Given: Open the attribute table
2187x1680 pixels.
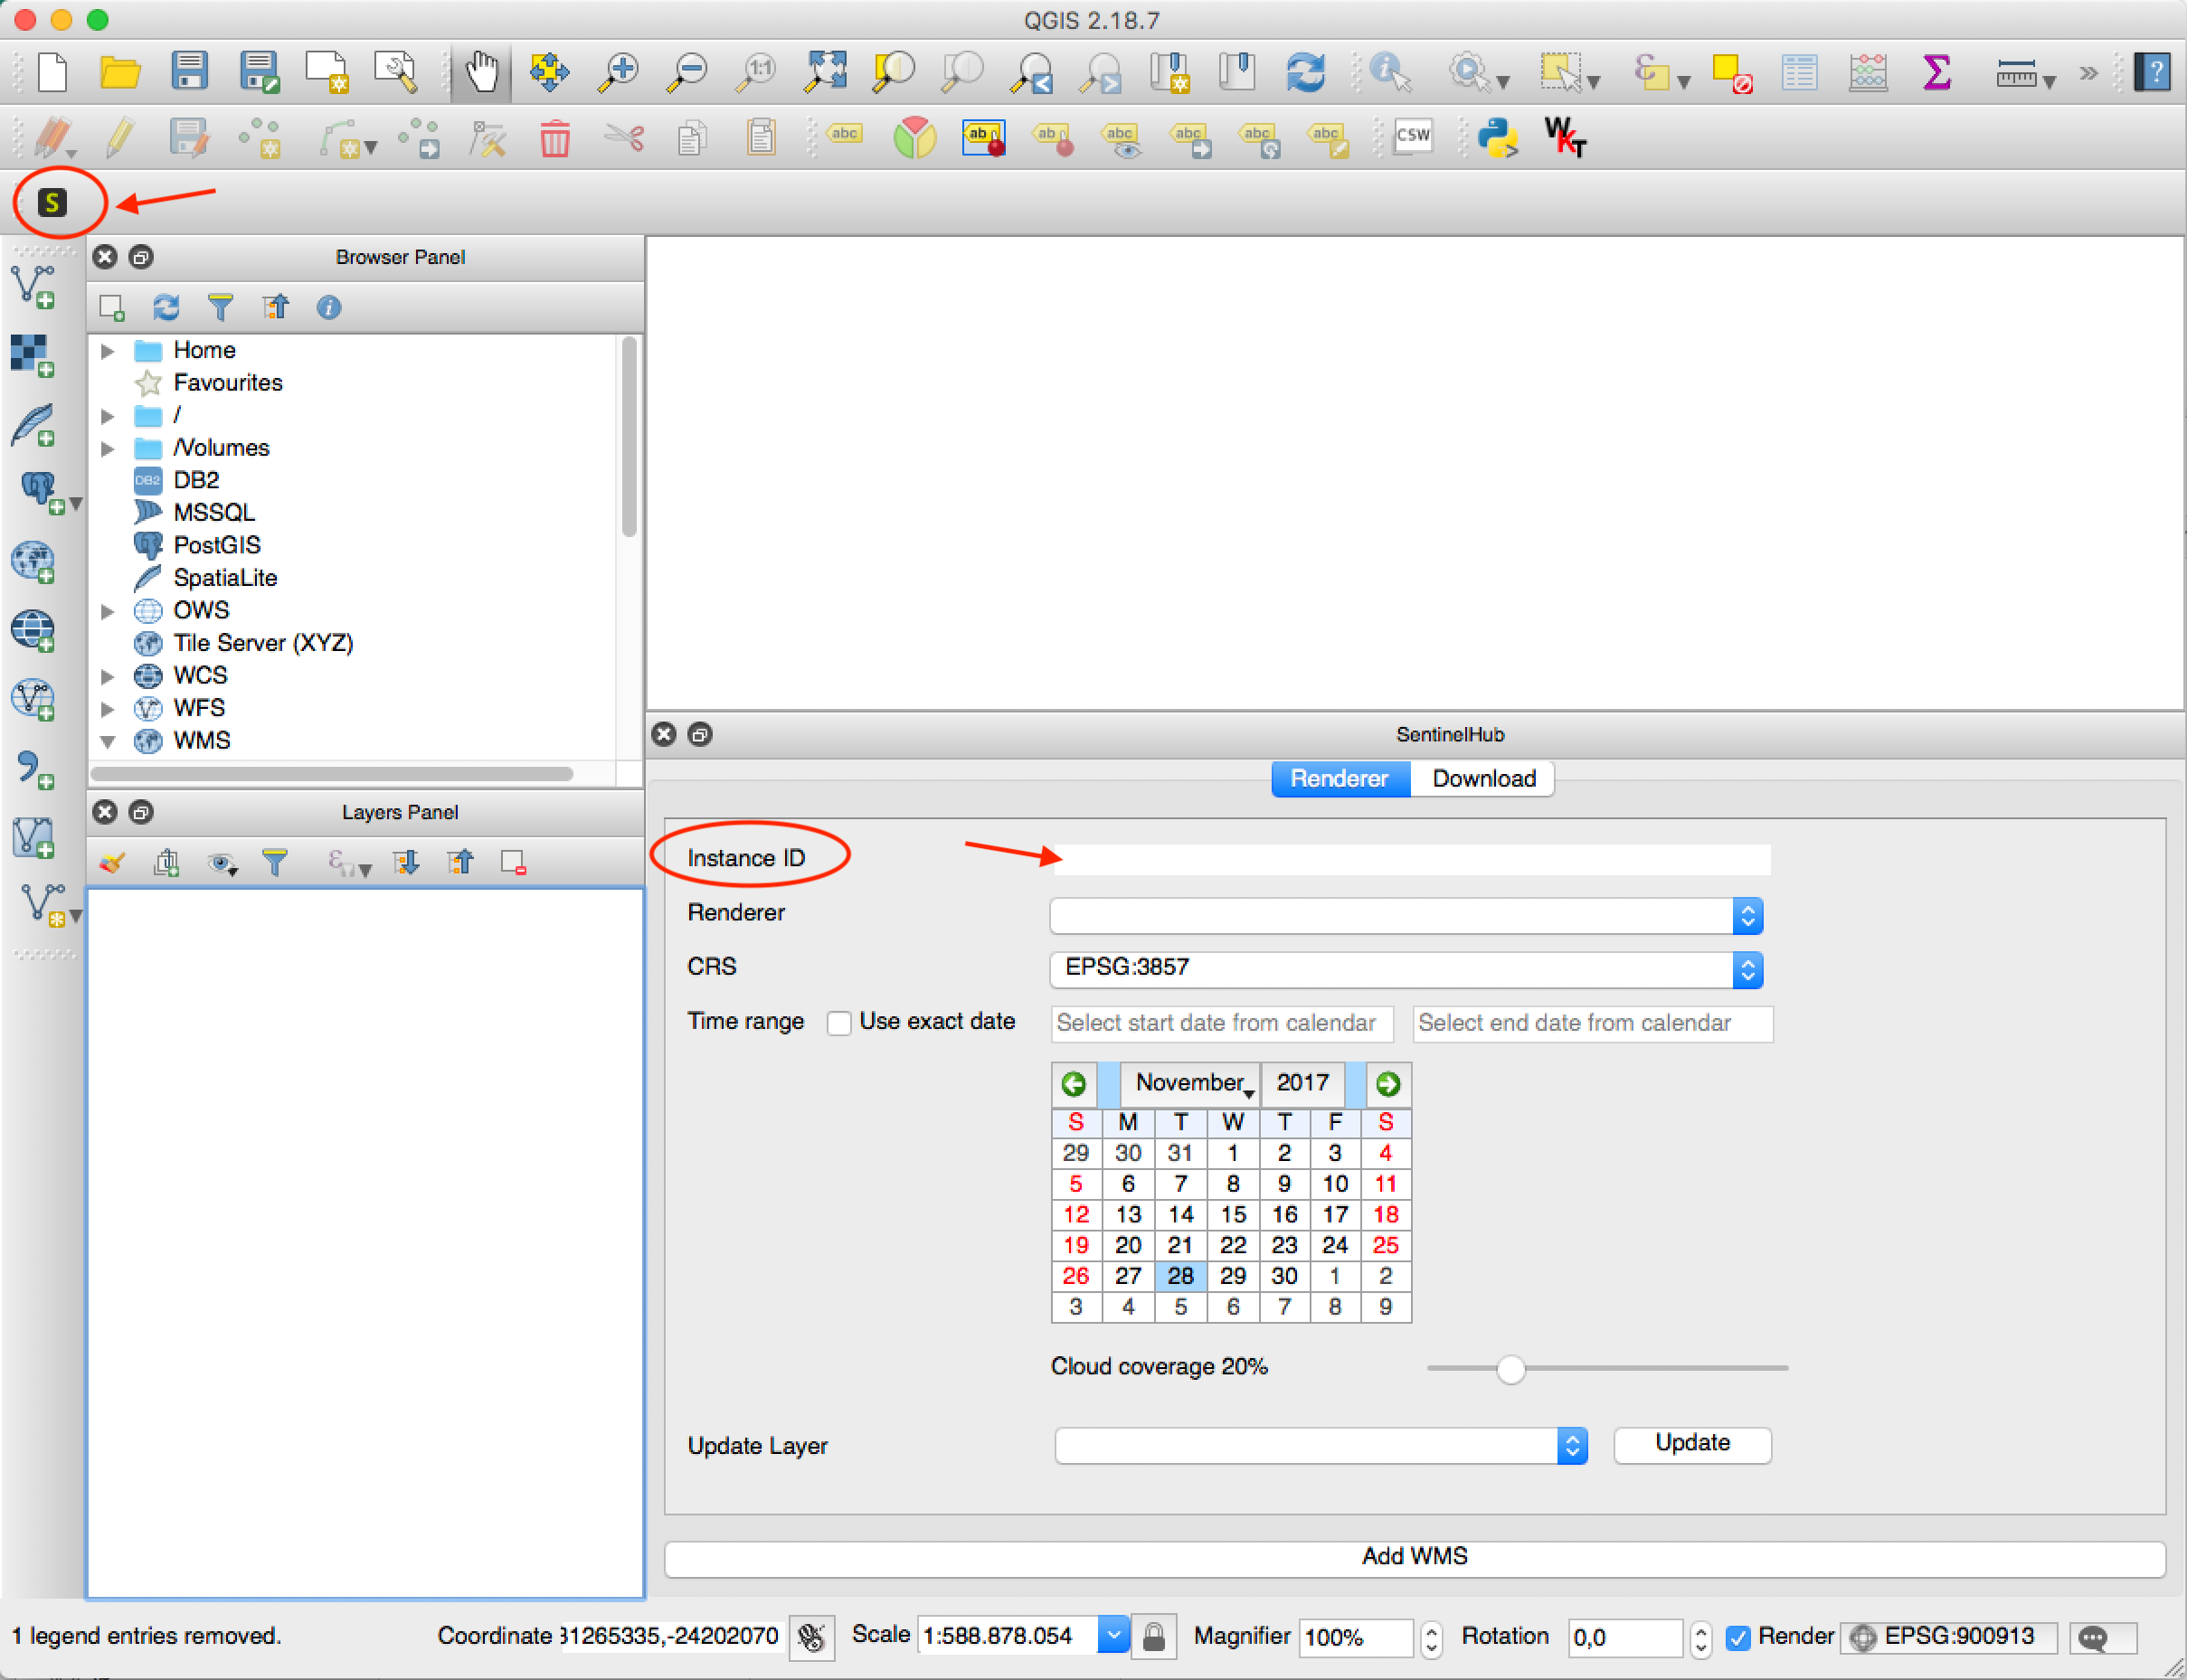Looking at the screenshot, I should click(x=1799, y=72).
